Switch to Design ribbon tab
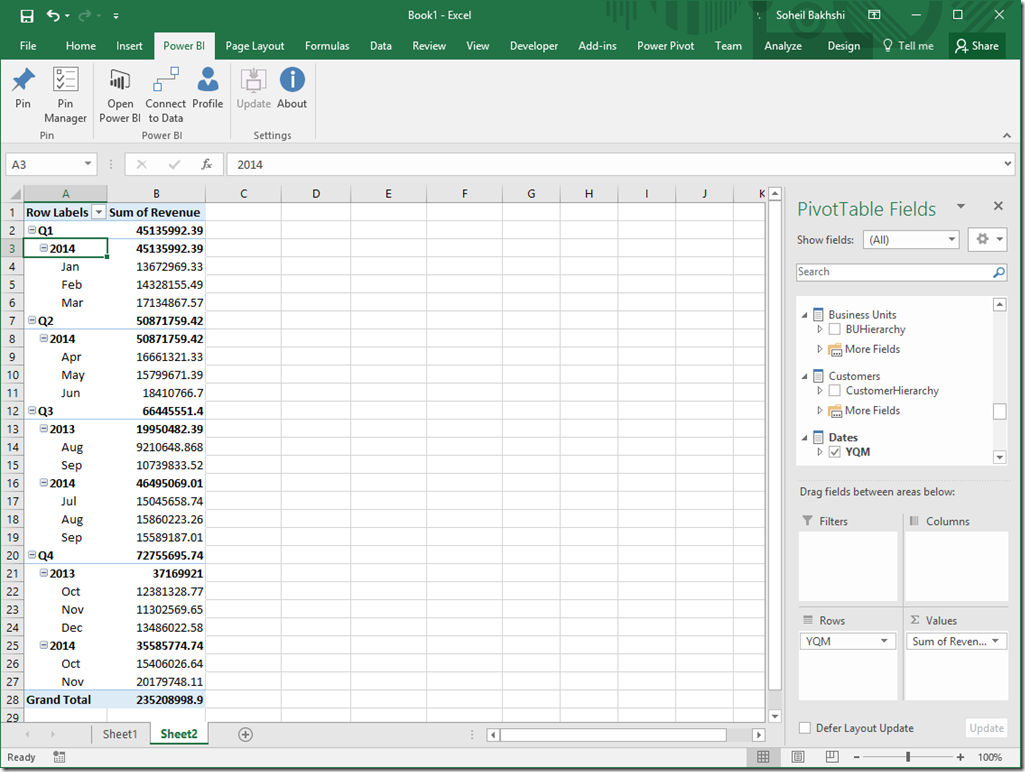The image size is (1025, 772). (843, 46)
